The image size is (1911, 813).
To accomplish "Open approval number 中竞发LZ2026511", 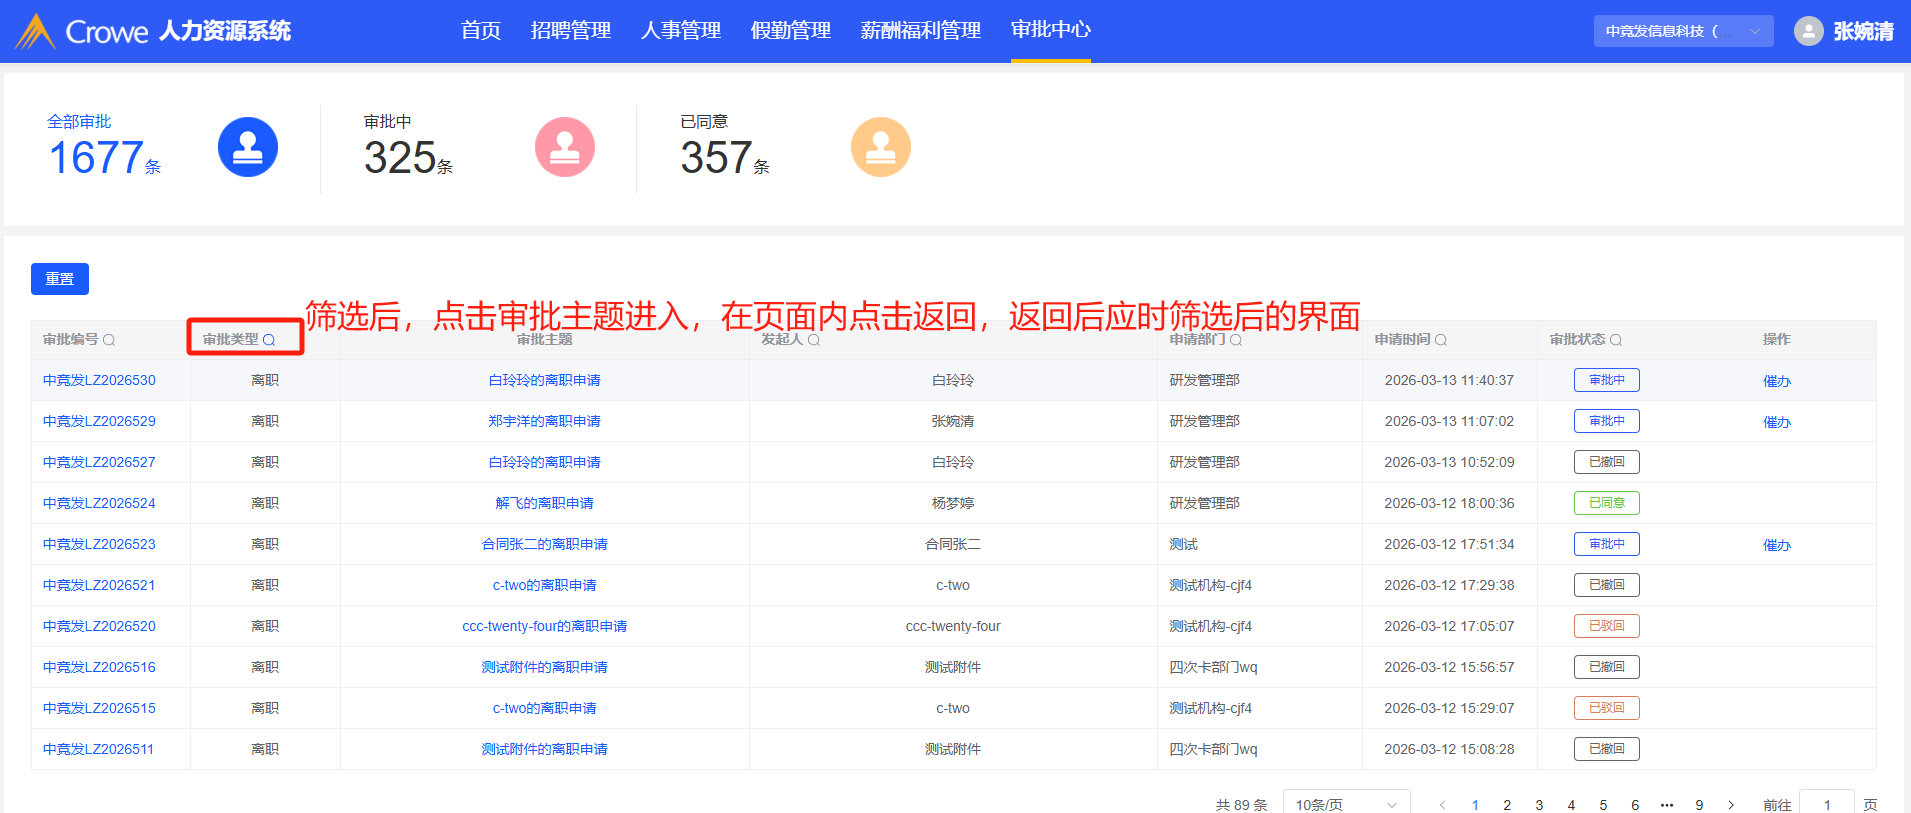I will (98, 749).
